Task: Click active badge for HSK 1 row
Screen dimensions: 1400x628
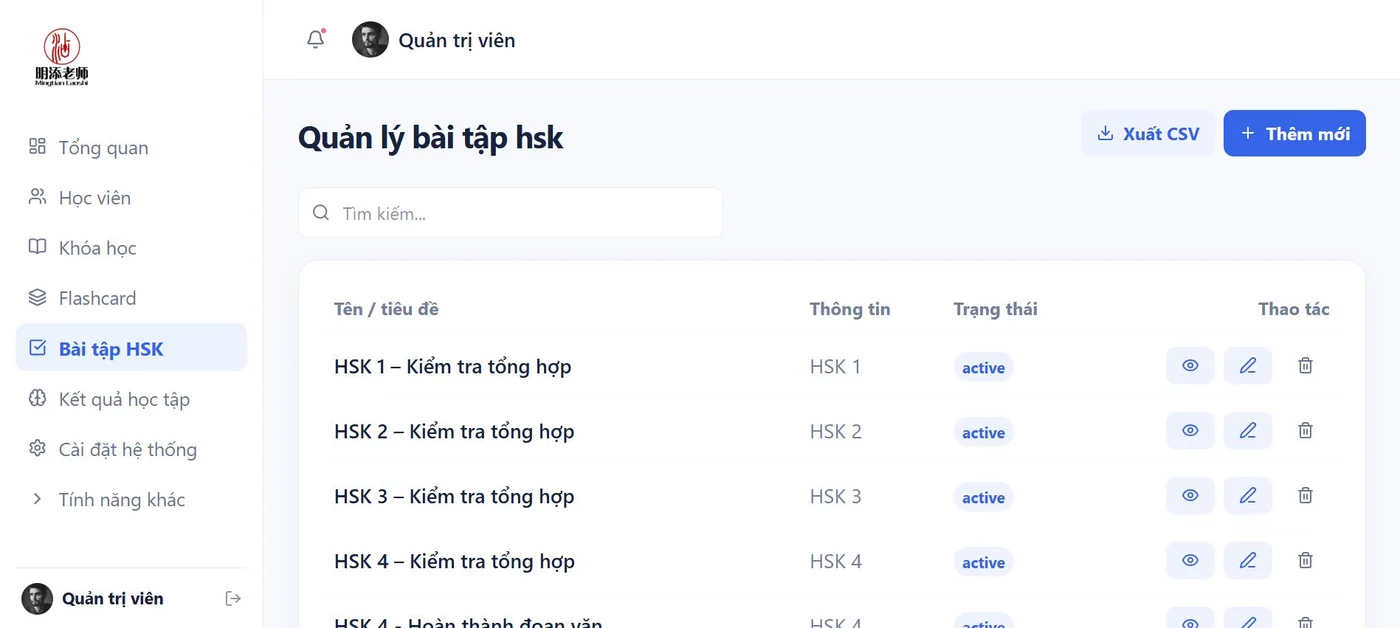Action: coord(983,368)
